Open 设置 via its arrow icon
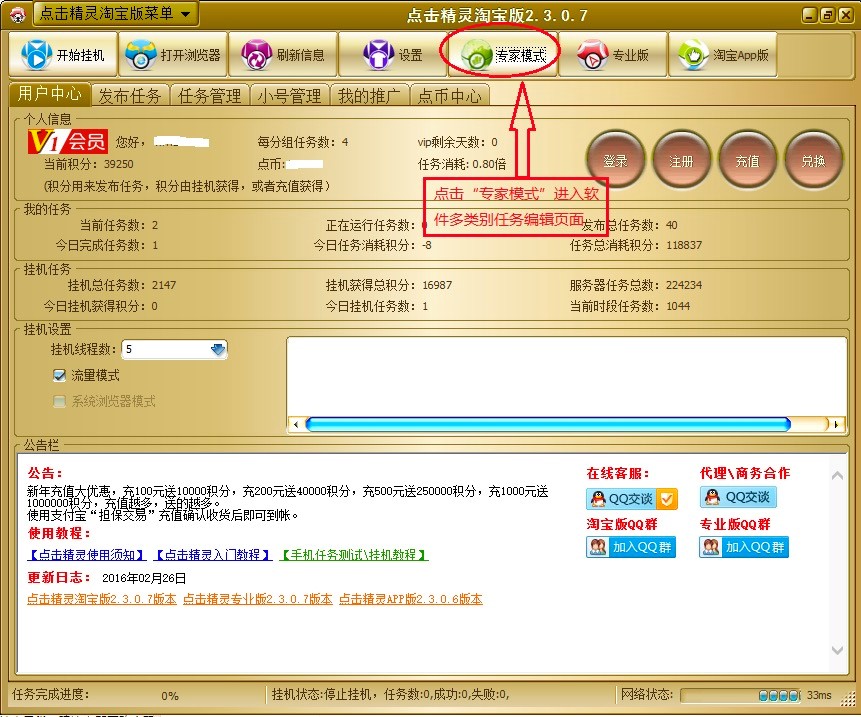 tap(378, 55)
